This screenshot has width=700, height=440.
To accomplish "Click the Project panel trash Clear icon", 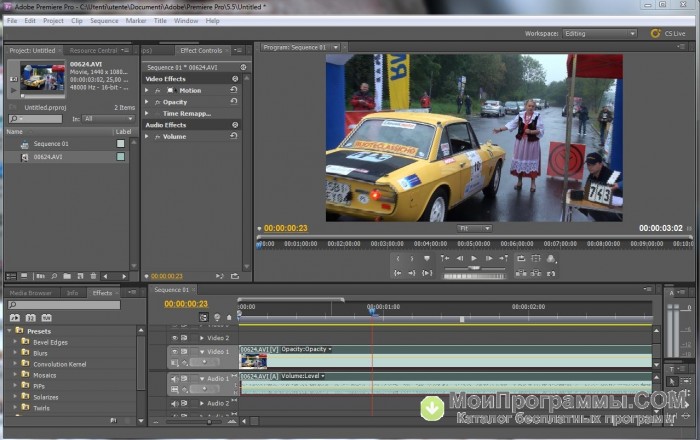I will [x=93, y=276].
